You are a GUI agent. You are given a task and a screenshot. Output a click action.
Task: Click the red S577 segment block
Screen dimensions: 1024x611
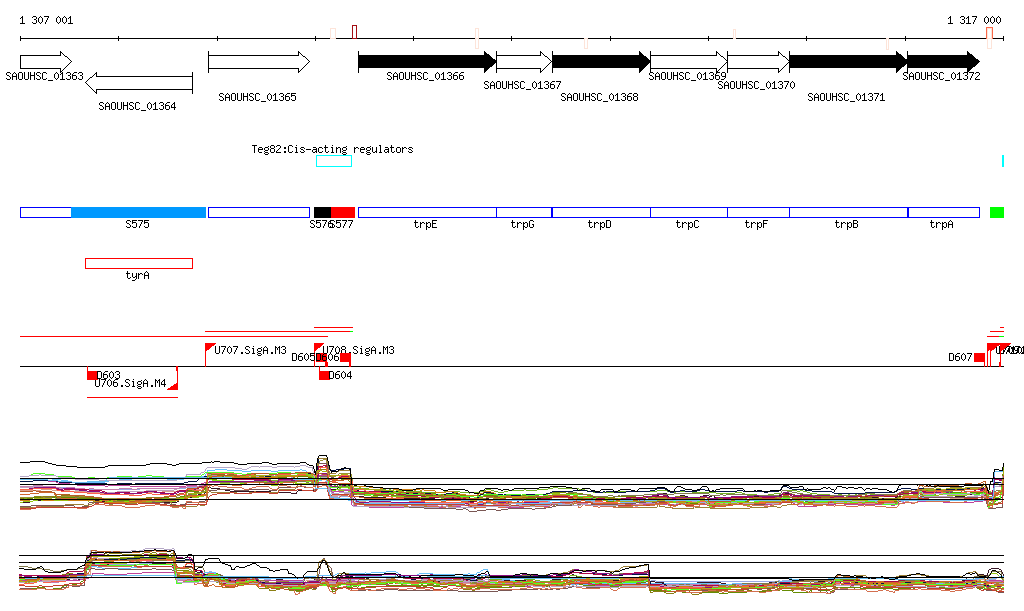pyautogui.click(x=343, y=212)
